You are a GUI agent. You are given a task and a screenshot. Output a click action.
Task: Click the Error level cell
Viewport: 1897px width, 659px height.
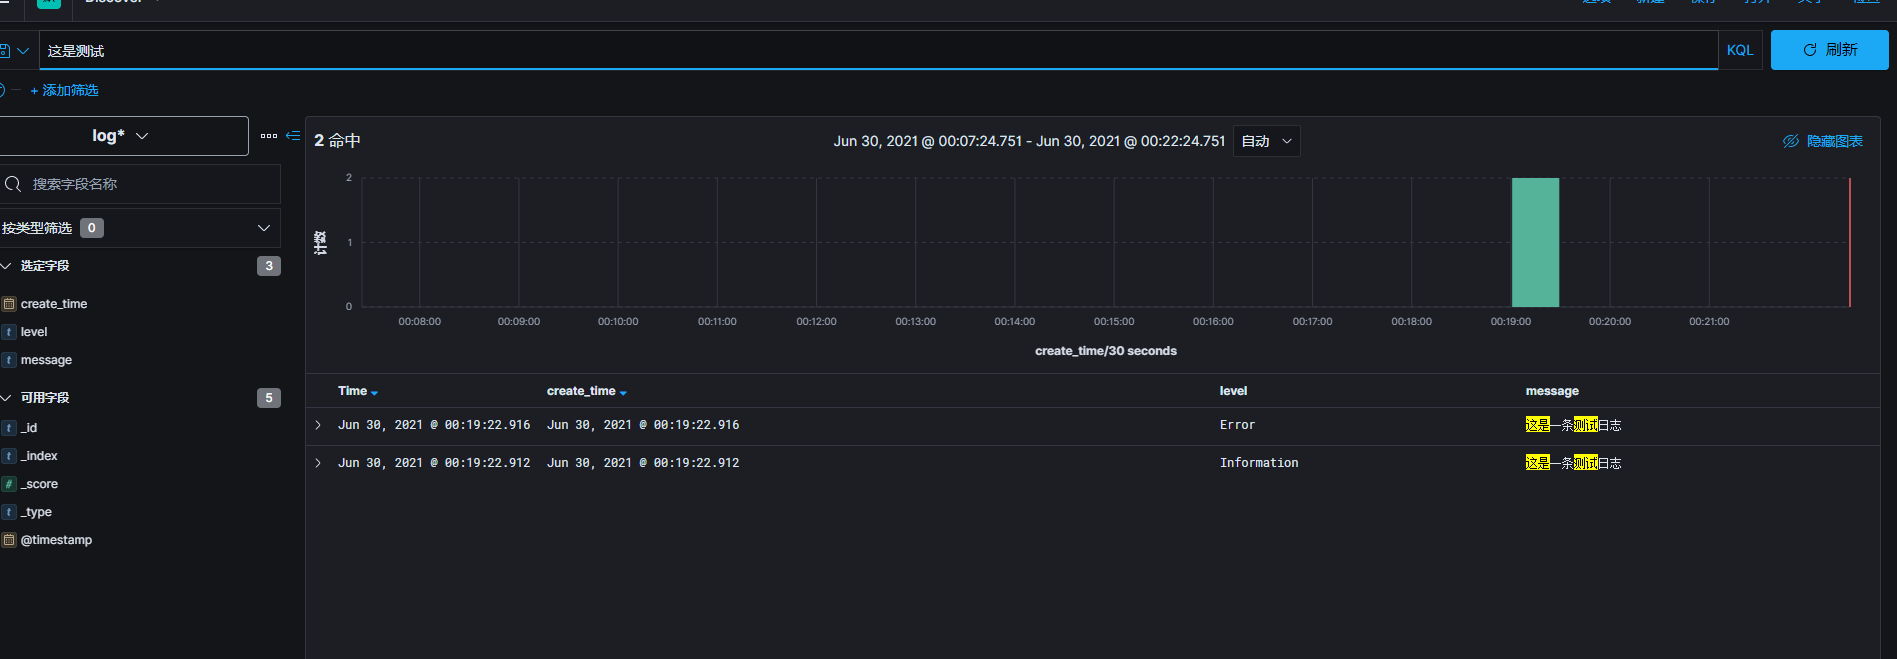pos(1237,425)
